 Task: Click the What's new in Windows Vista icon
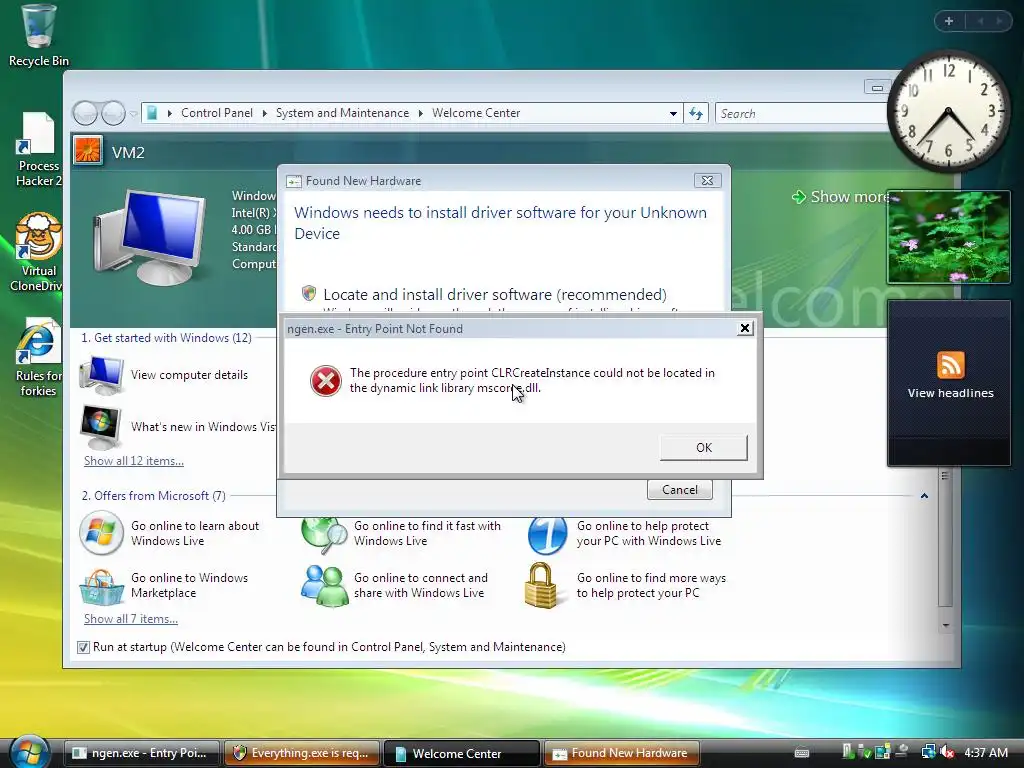(101, 427)
